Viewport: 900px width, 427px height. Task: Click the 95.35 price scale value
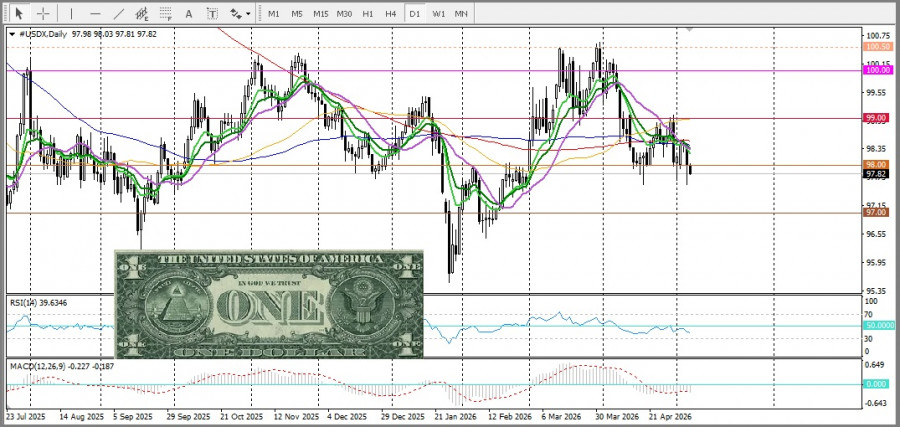click(875, 290)
